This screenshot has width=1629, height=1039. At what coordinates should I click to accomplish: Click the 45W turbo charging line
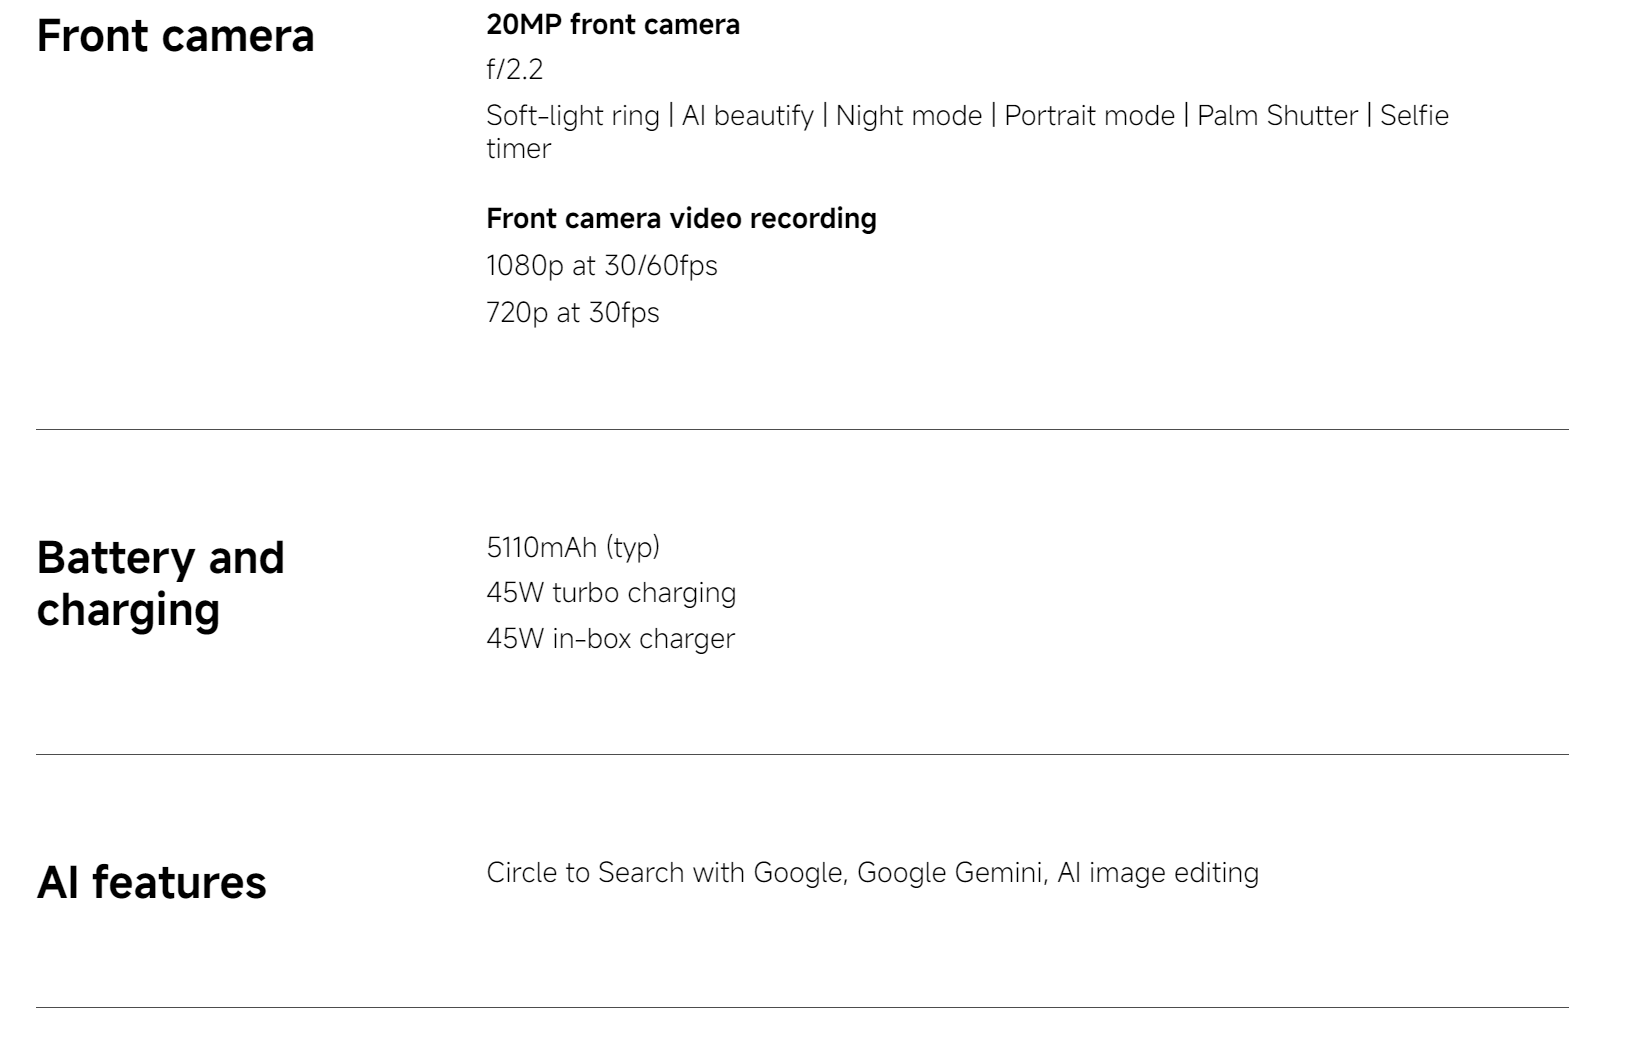(611, 593)
